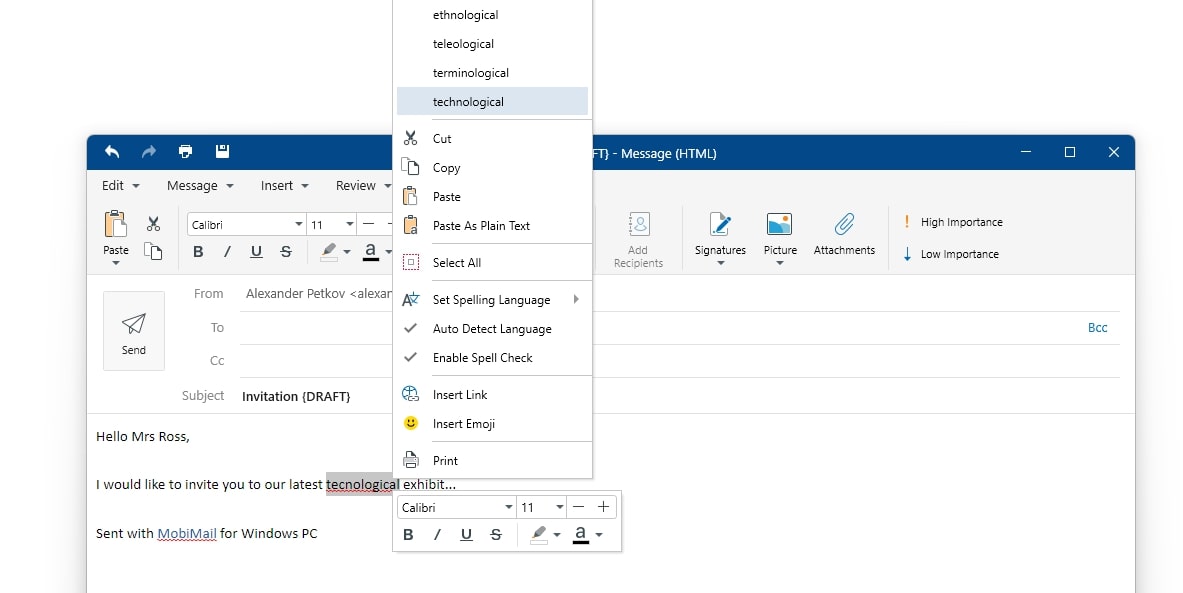Select Paste As Plain Text menu entry
The width and height of the screenshot is (1183, 593).
click(x=481, y=226)
